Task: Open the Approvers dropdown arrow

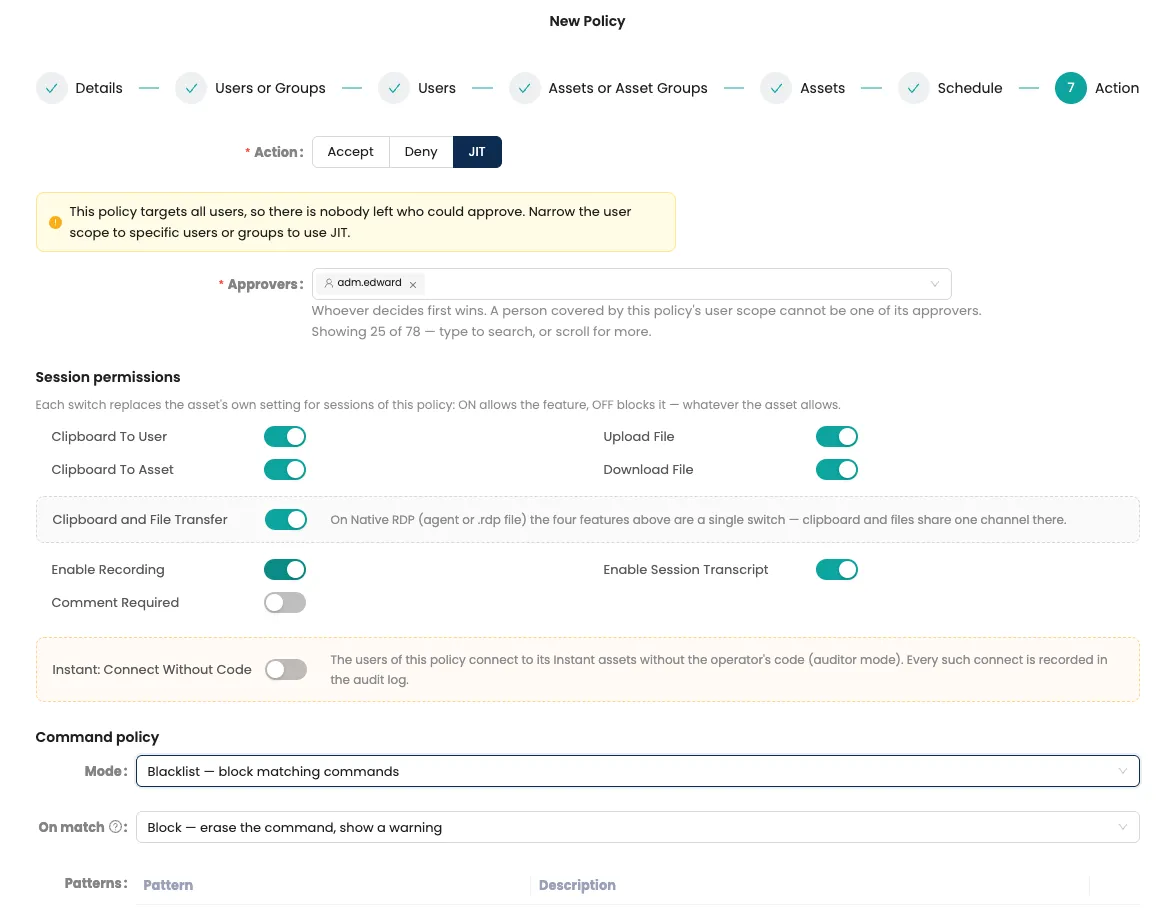Action: point(934,284)
